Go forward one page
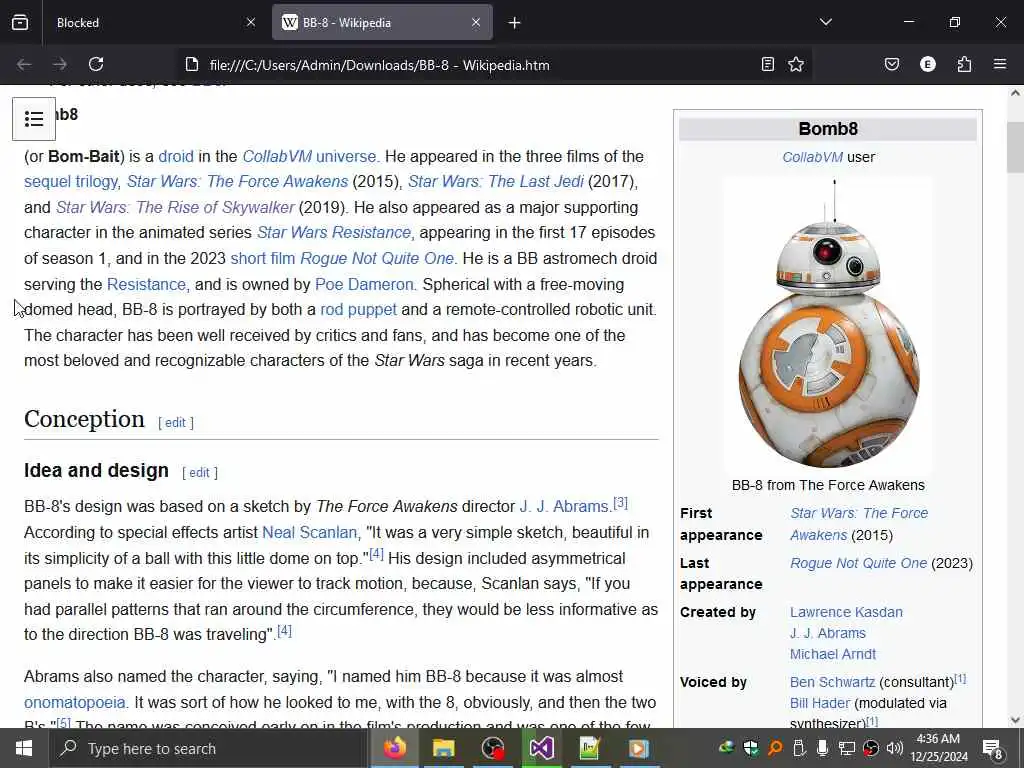 (59, 64)
